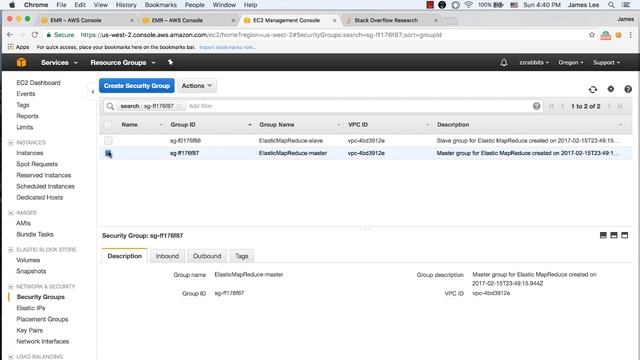Open the Support dropdown
The image size is (640, 360).
pos(606,62)
